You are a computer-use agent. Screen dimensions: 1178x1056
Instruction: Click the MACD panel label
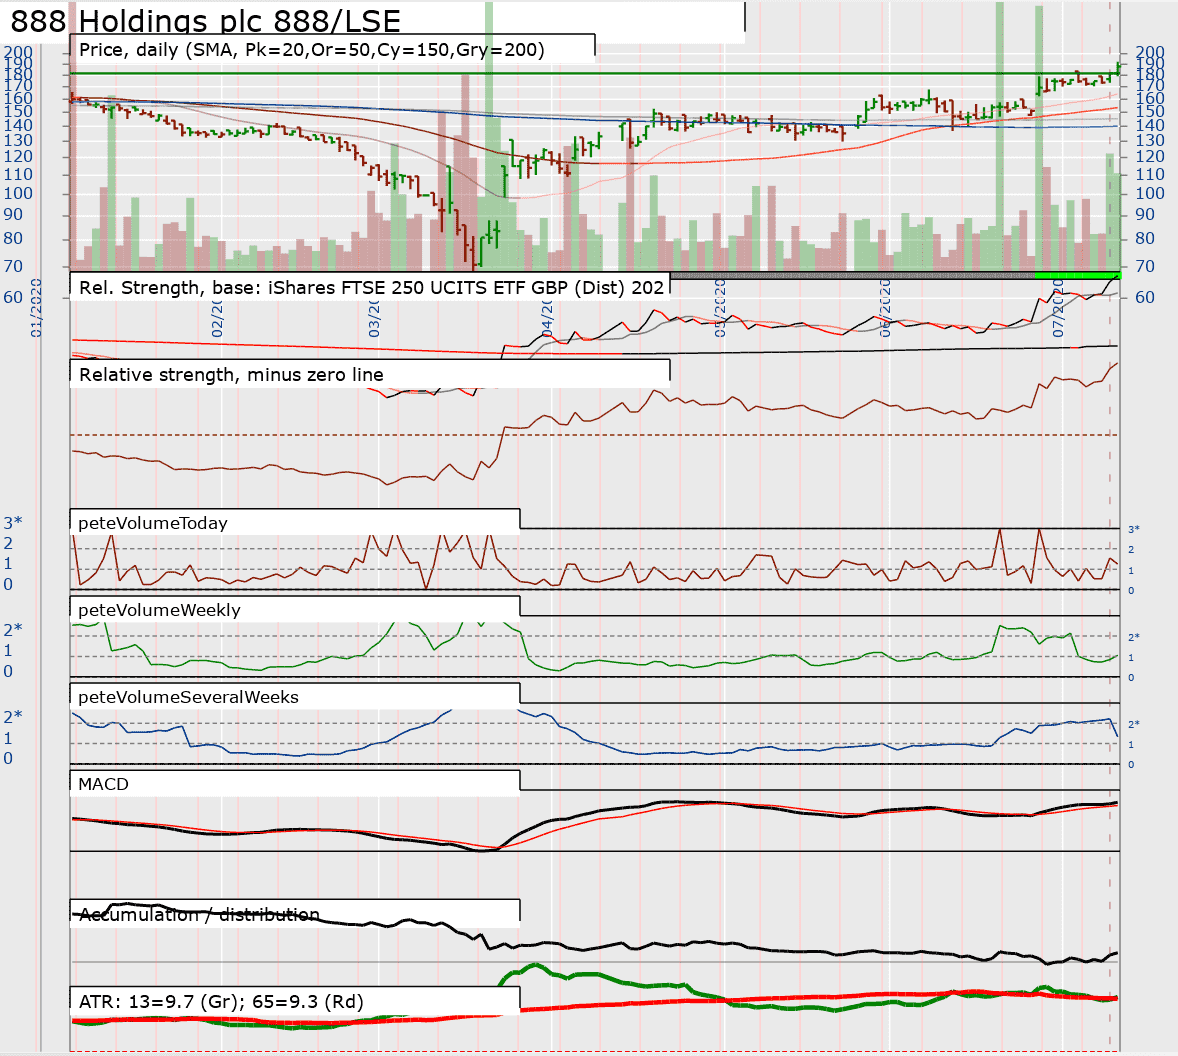point(104,784)
